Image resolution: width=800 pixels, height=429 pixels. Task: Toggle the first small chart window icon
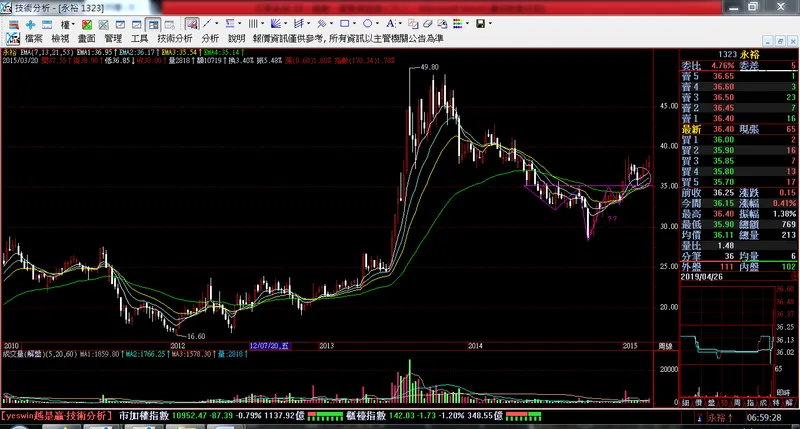point(120,24)
